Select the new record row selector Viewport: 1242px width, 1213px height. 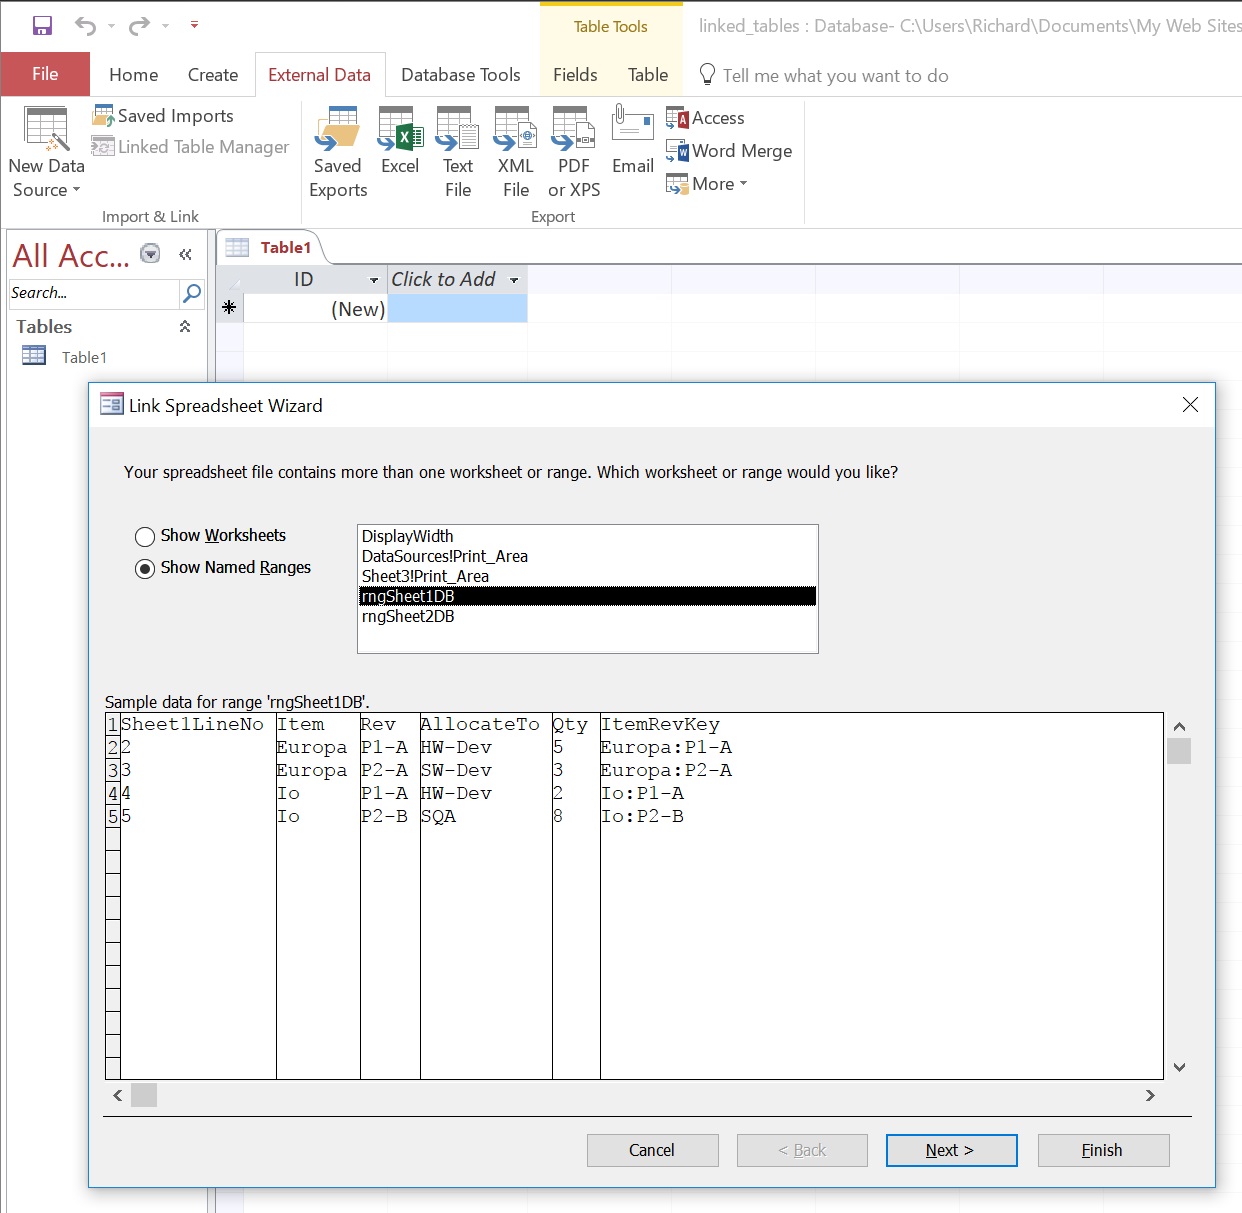pyautogui.click(x=230, y=309)
